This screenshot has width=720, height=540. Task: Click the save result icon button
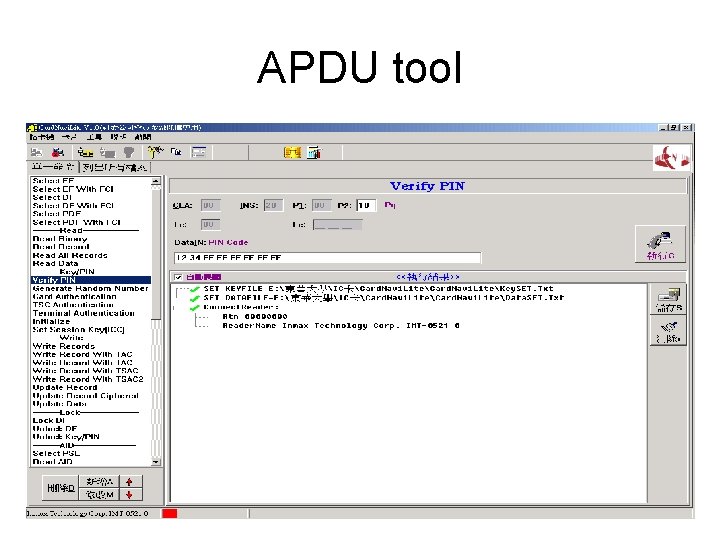click(x=668, y=300)
